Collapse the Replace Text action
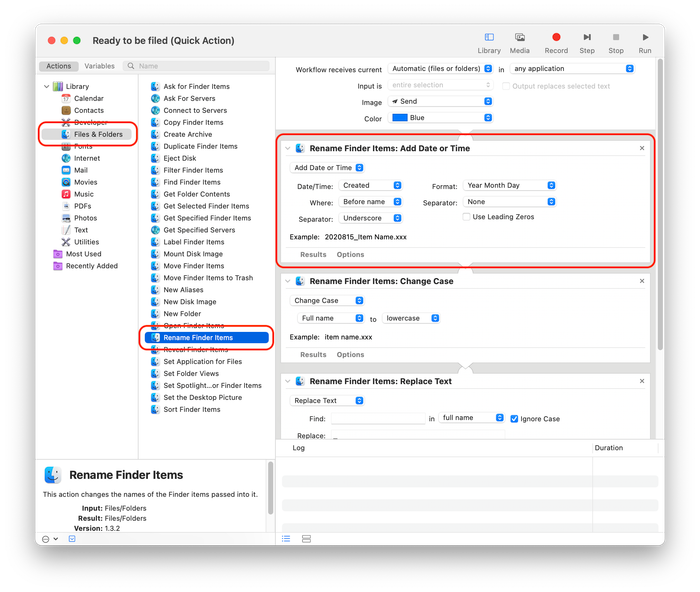 coord(288,381)
